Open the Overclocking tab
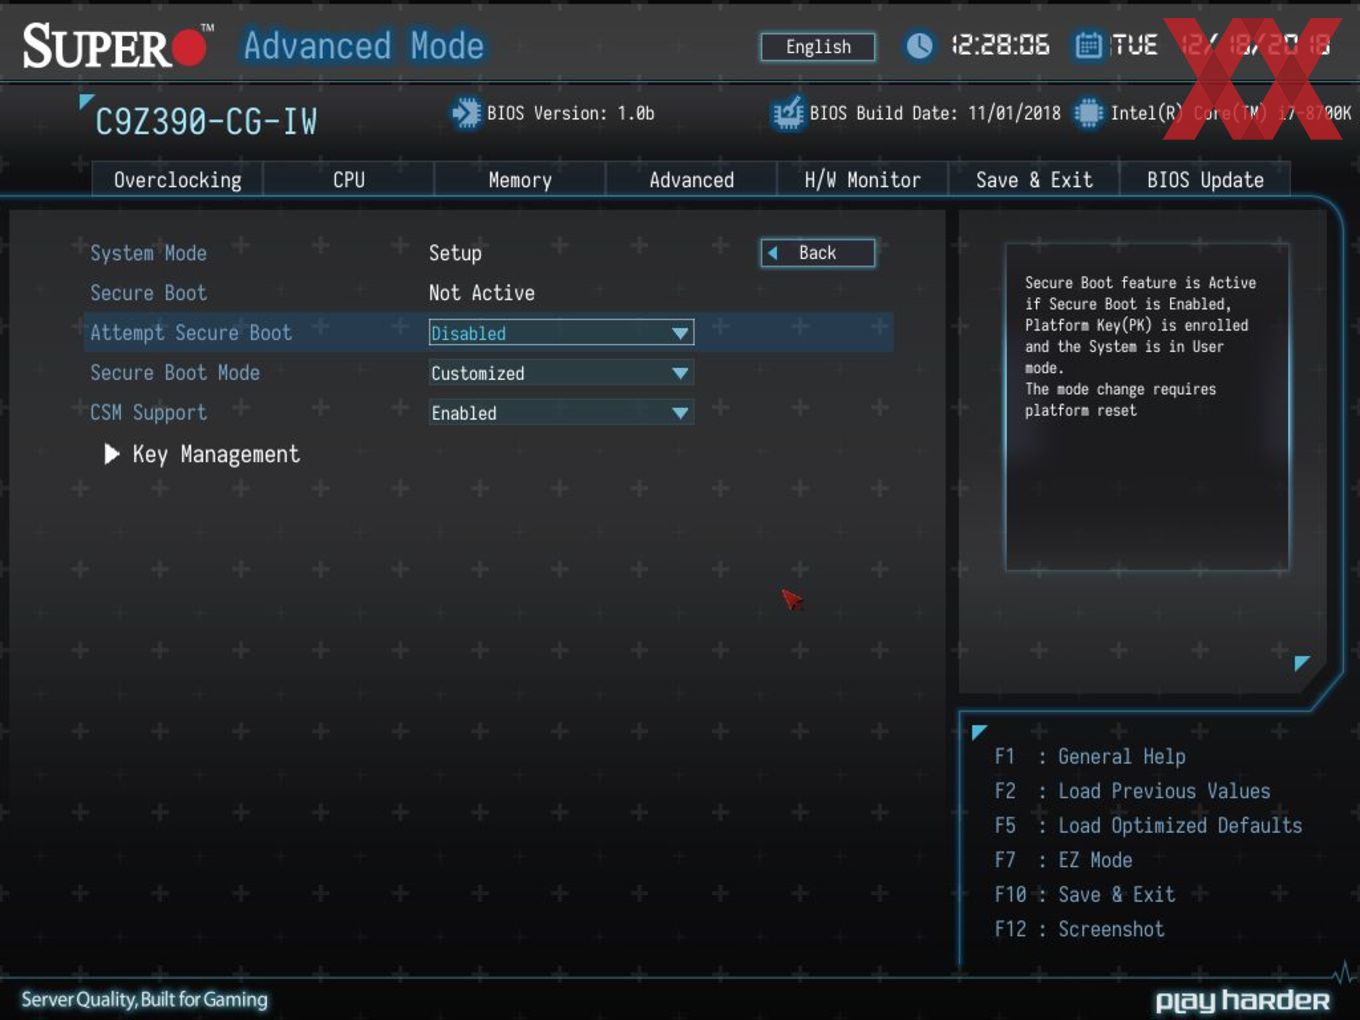The image size is (1360, 1020). (x=177, y=180)
